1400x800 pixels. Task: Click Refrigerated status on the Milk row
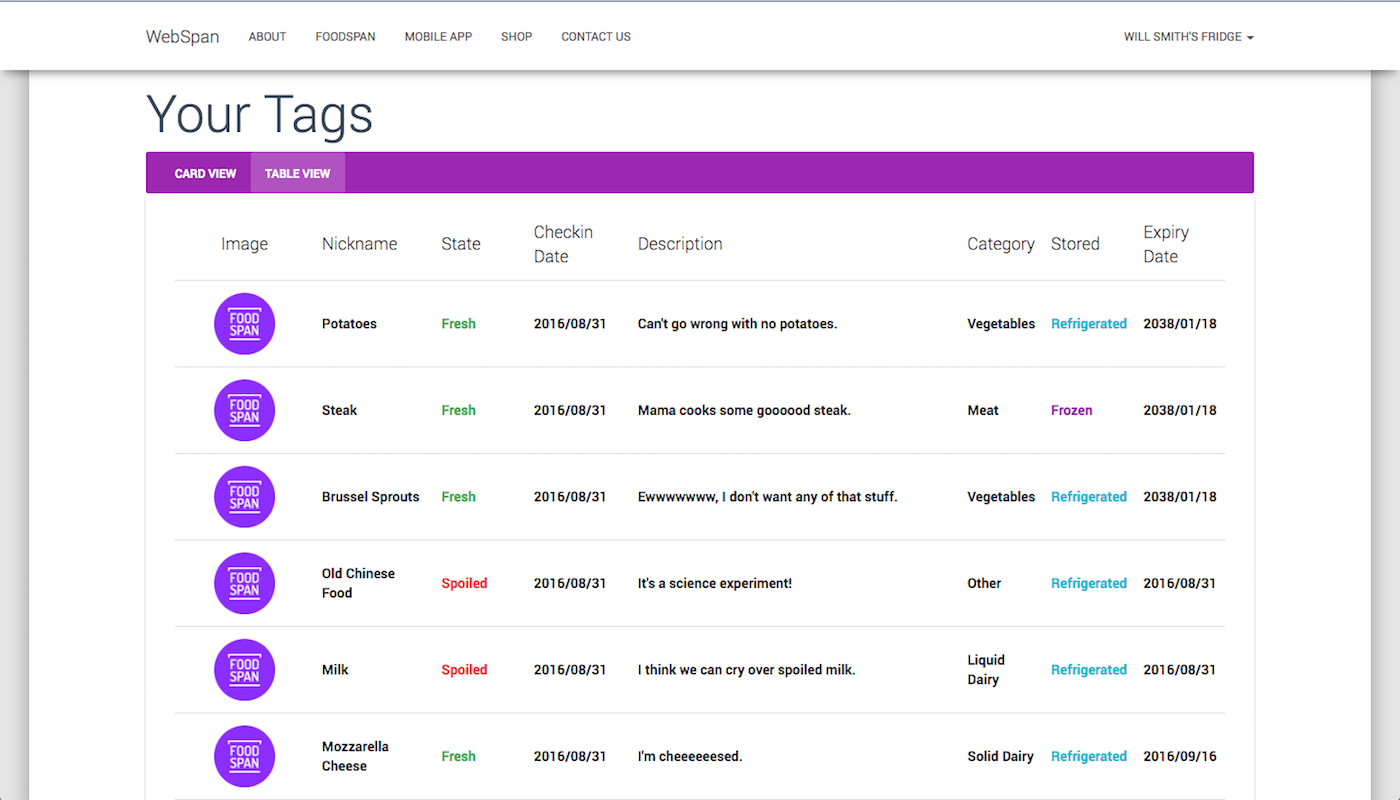(x=1088, y=670)
